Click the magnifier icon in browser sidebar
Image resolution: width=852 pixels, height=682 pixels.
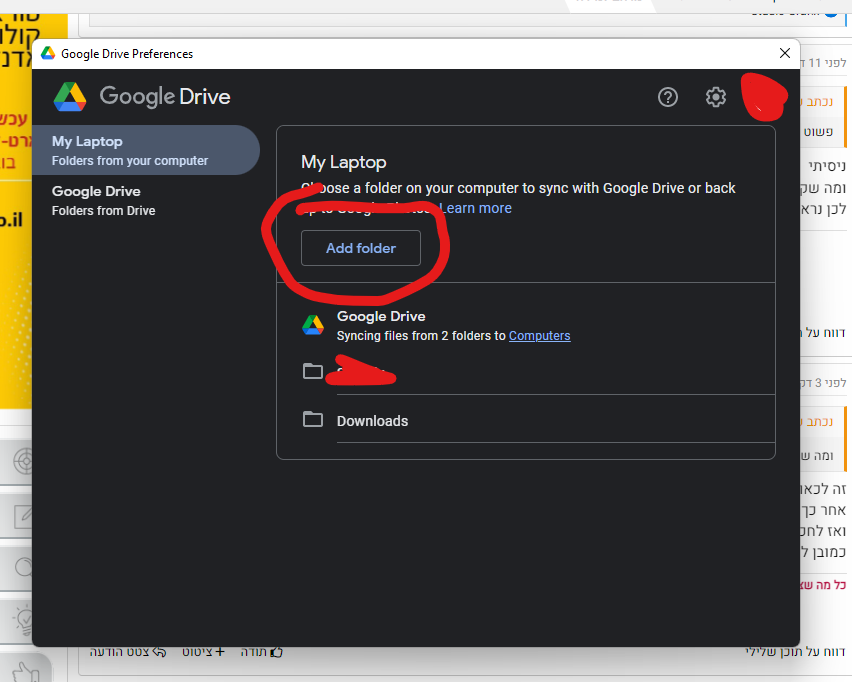click(23, 568)
